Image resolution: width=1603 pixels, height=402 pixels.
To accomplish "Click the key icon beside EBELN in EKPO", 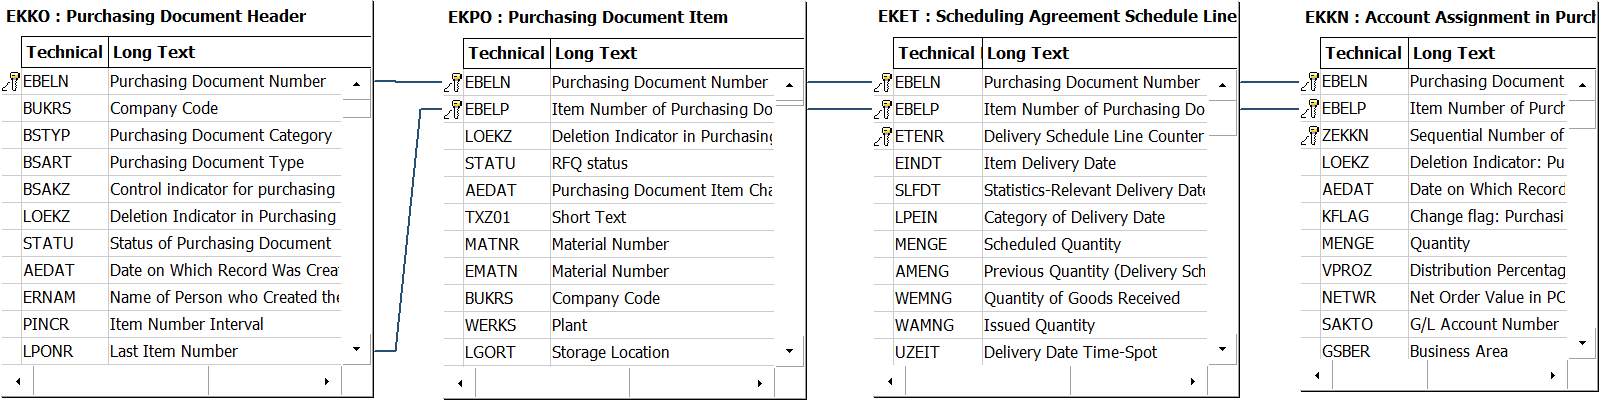I will [x=454, y=82].
